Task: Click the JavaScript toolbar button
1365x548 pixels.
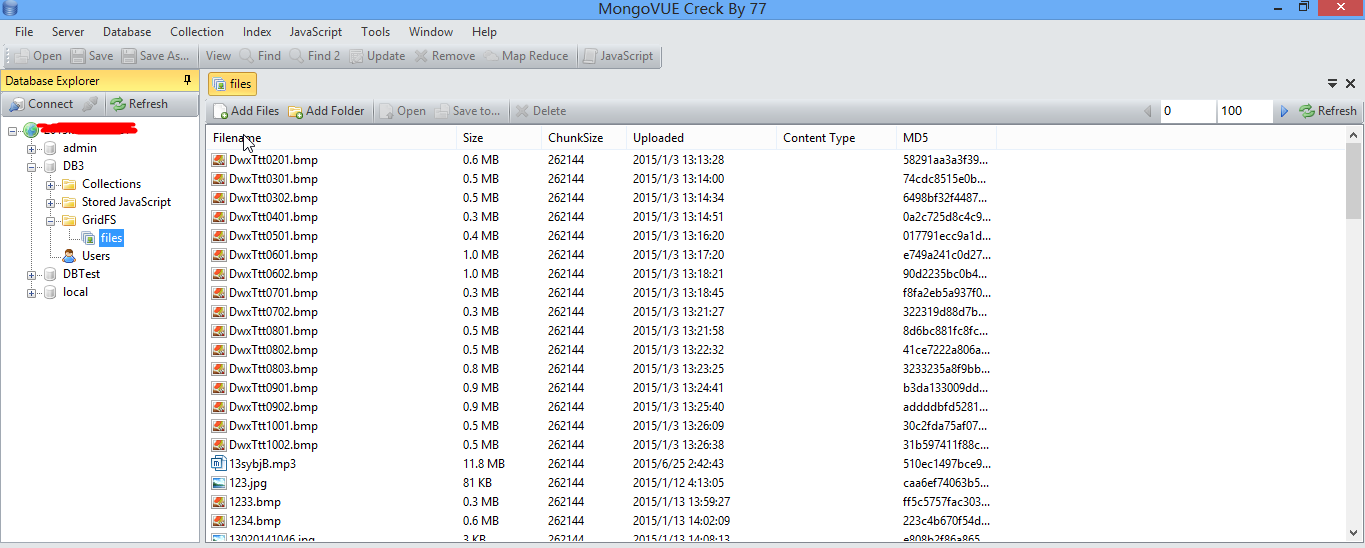Action: [618, 56]
